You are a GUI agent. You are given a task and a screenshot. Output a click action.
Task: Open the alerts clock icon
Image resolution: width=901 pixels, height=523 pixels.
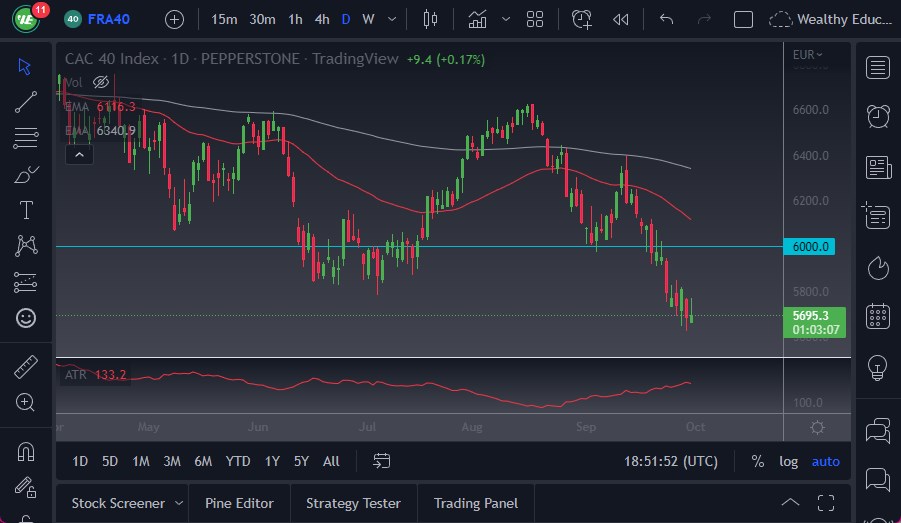click(878, 115)
